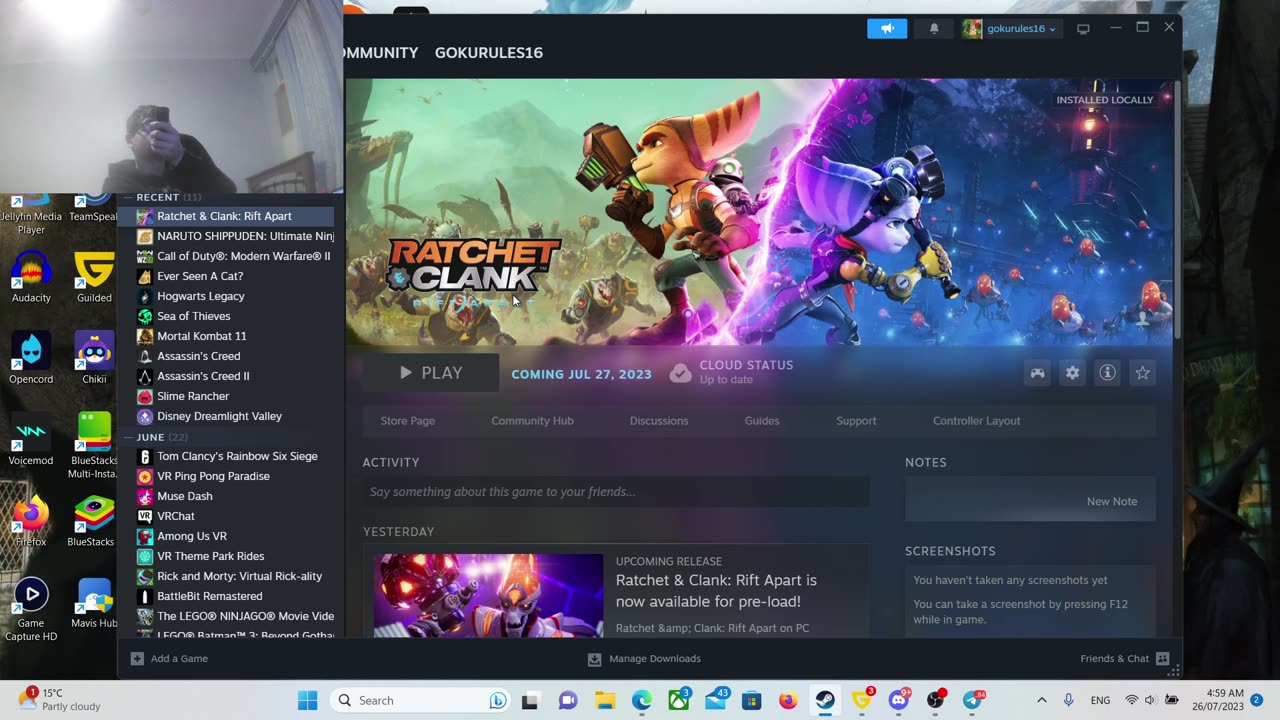Open the Store Page tab

(408, 421)
